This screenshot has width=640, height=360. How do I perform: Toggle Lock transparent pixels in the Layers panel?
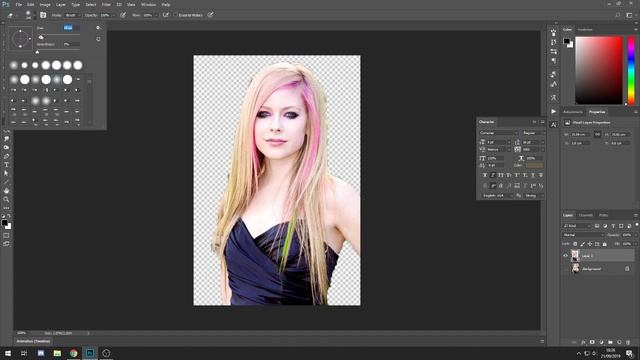pyautogui.click(x=575, y=244)
